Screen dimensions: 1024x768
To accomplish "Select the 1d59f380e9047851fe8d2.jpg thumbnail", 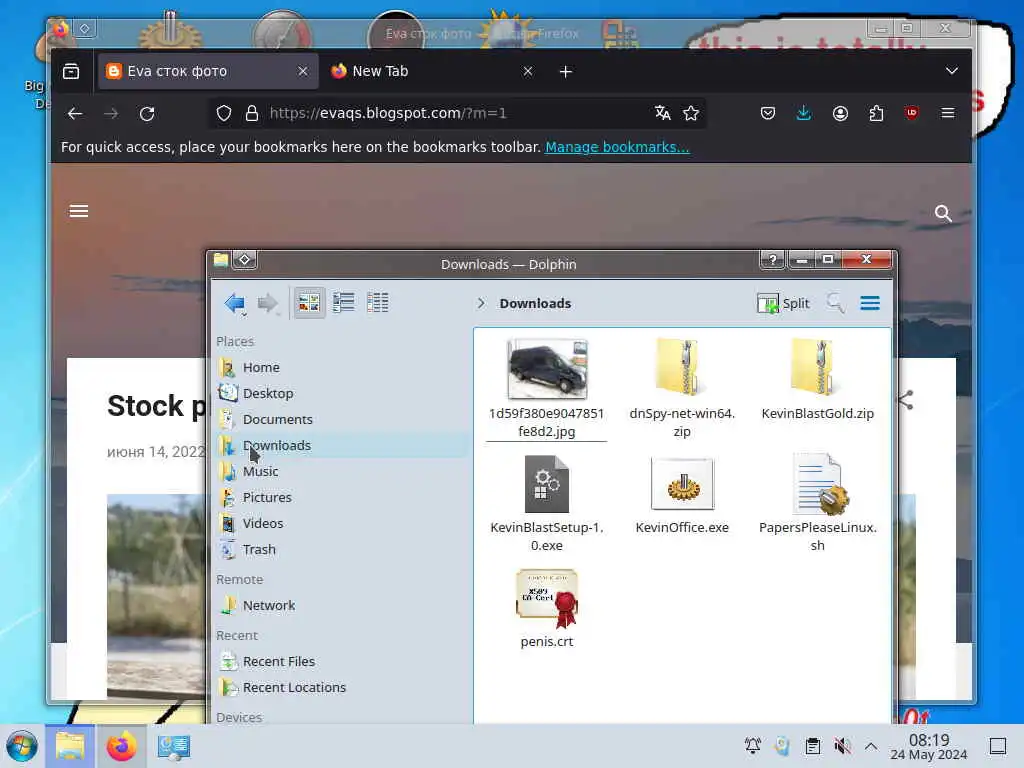I will click(547, 369).
